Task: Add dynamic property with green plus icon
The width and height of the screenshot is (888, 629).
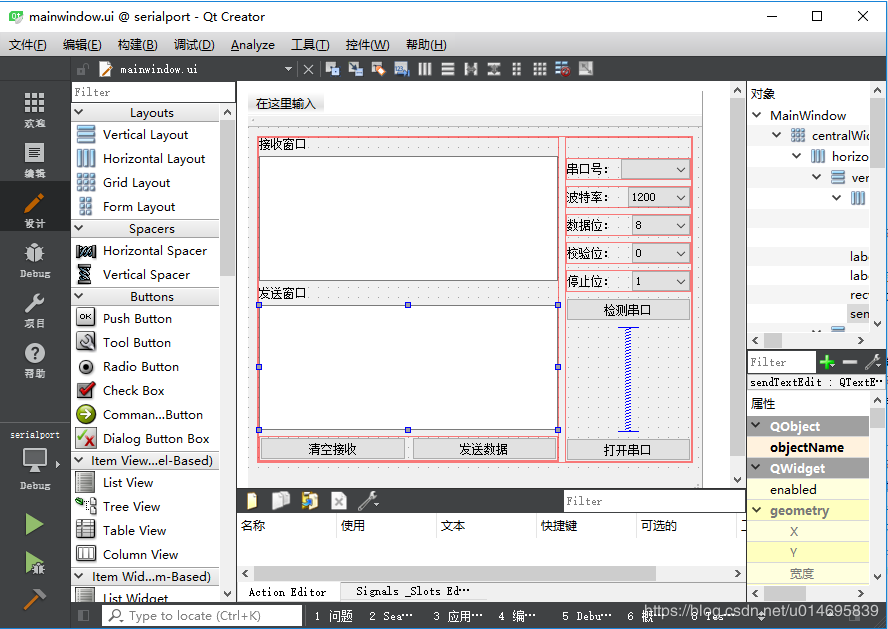Action: point(827,362)
